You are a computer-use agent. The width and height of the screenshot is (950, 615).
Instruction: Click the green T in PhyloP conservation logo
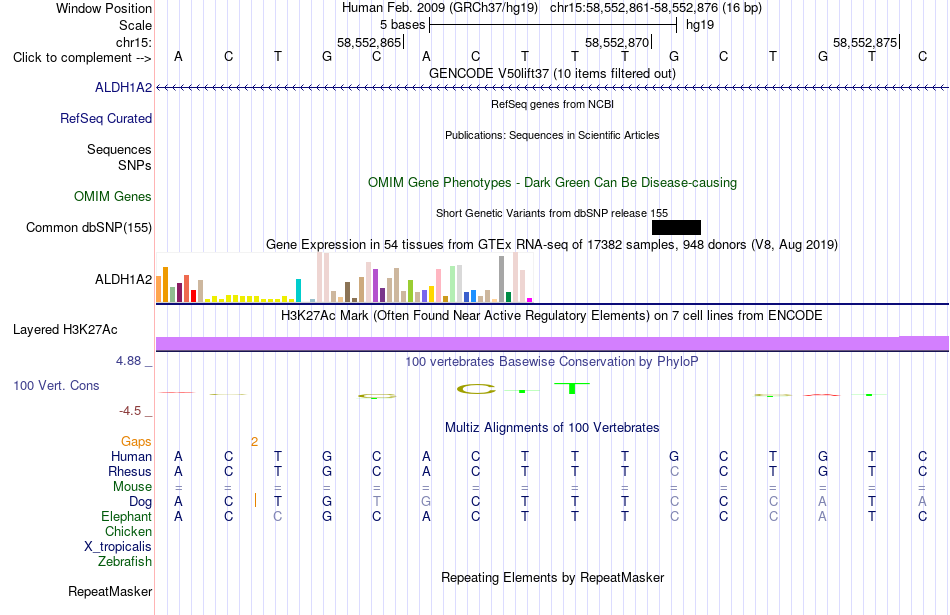coord(572,388)
